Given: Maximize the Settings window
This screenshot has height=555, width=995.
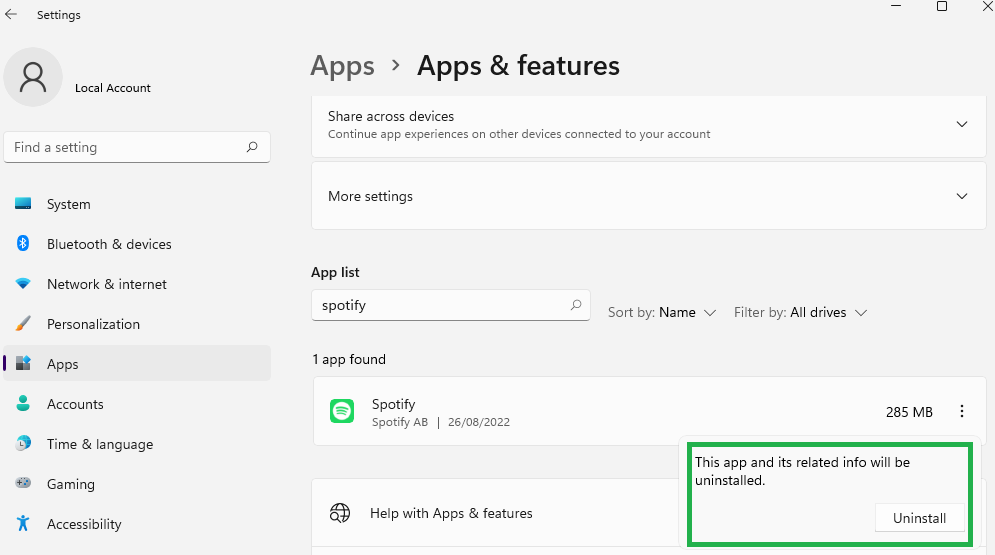Looking at the screenshot, I should (942, 6).
